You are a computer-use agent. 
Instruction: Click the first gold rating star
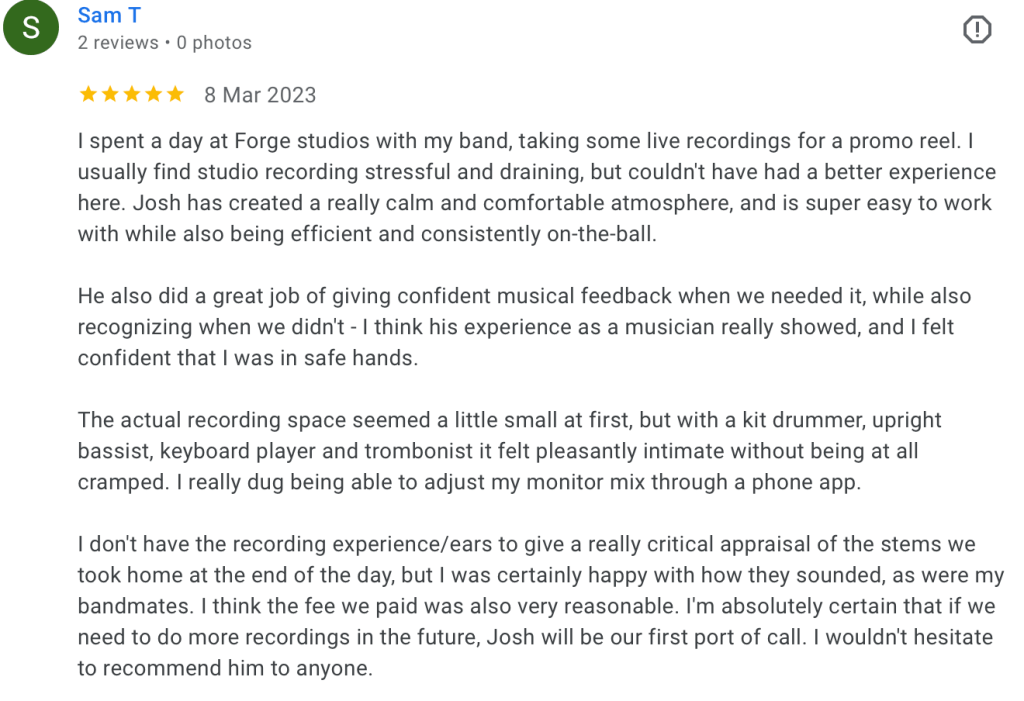[88, 95]
